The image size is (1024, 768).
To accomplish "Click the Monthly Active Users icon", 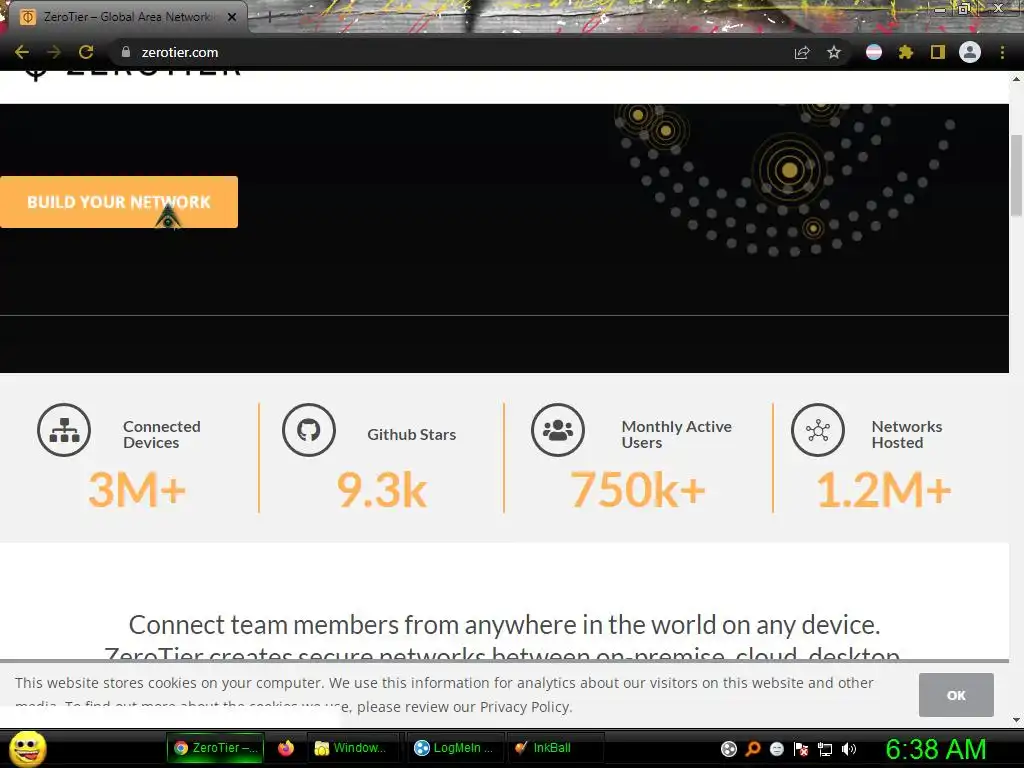I will (x=558, y=430).
